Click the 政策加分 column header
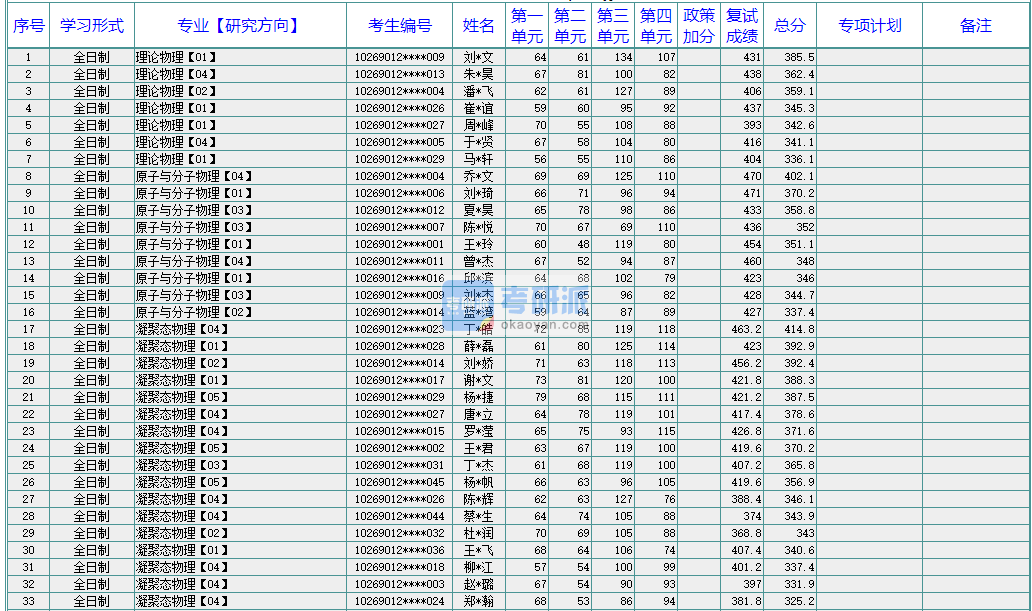 pos(699,26)
